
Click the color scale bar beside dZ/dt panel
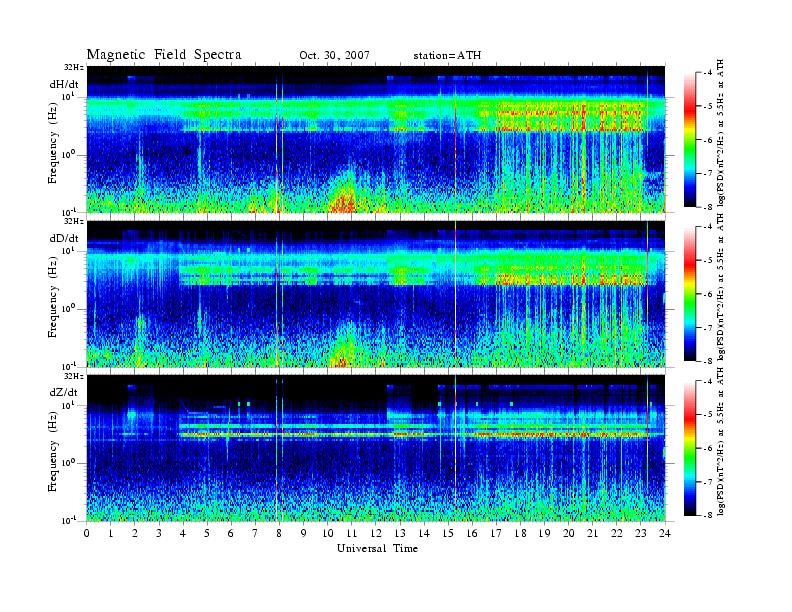coord(689,448)
